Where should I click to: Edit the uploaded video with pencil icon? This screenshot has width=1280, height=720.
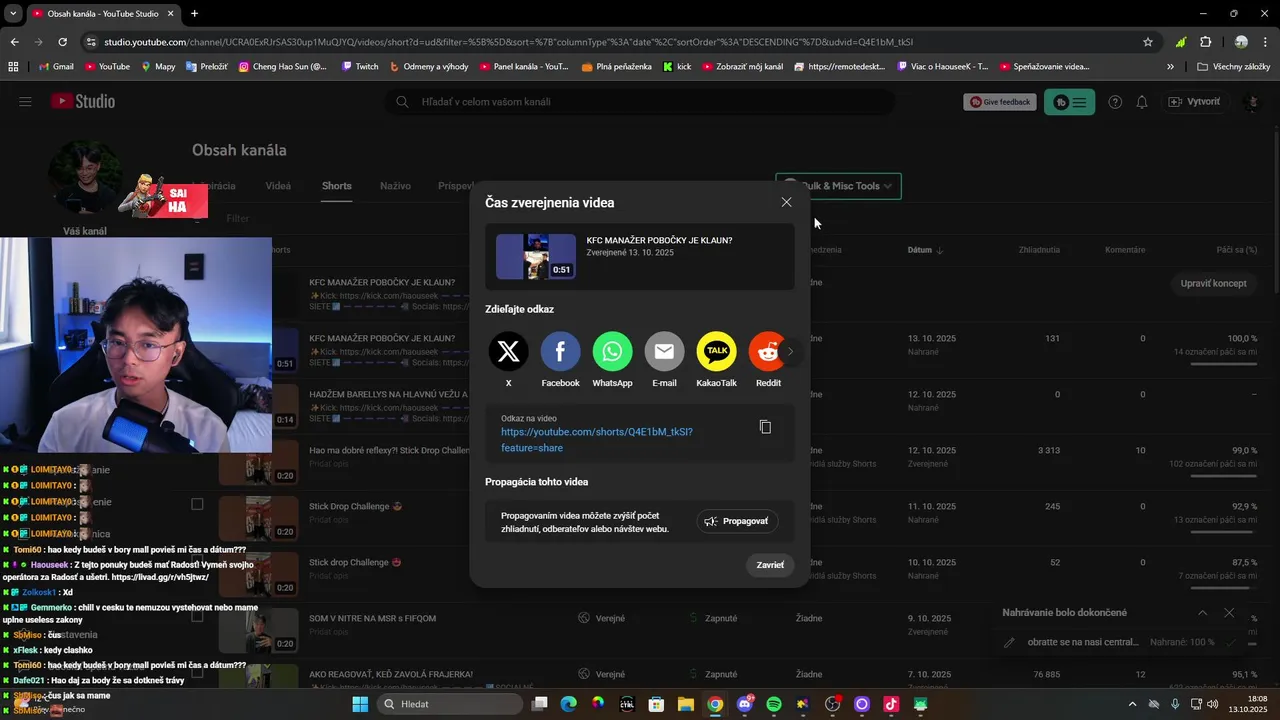tap(1010, 642)
